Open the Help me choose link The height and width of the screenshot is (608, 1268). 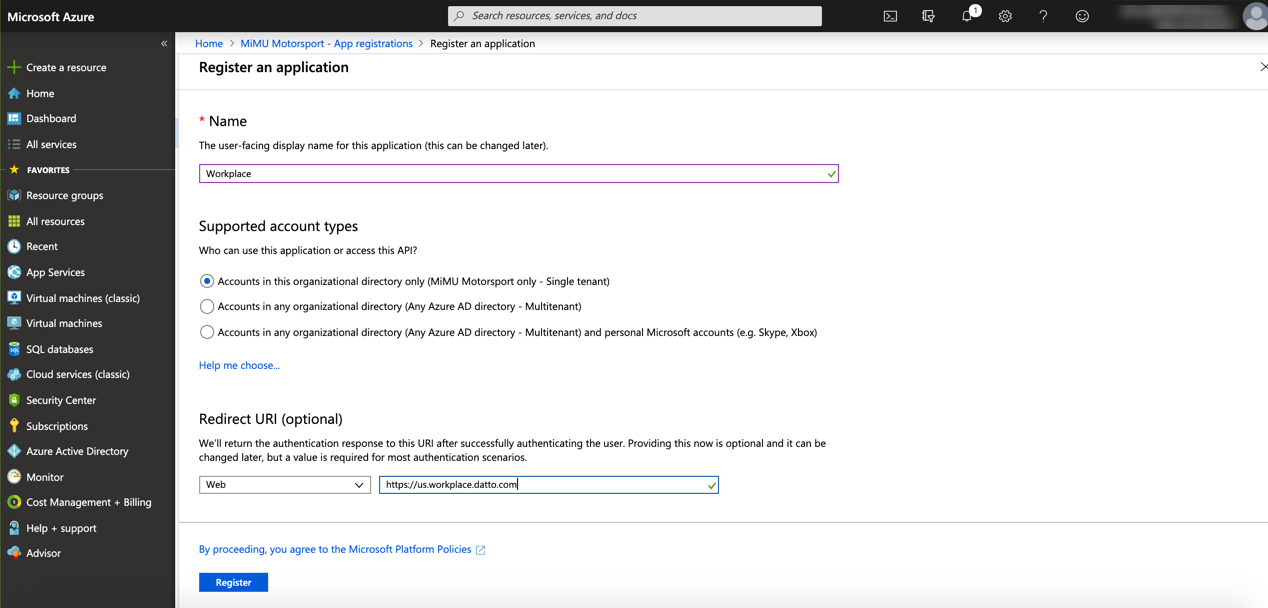239,365
